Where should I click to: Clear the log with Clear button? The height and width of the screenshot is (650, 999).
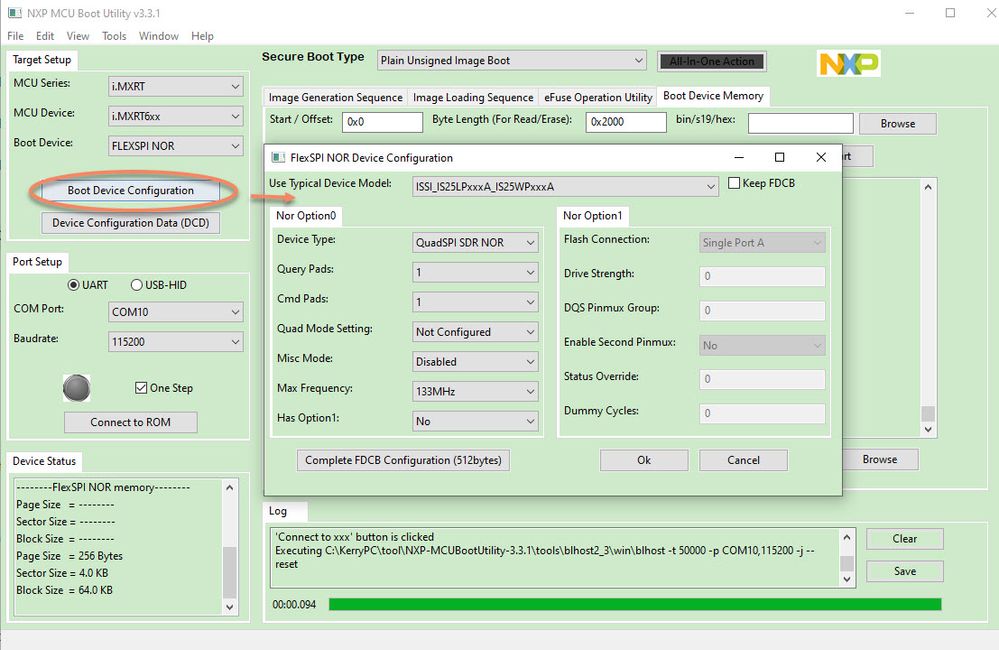(905, 538)
